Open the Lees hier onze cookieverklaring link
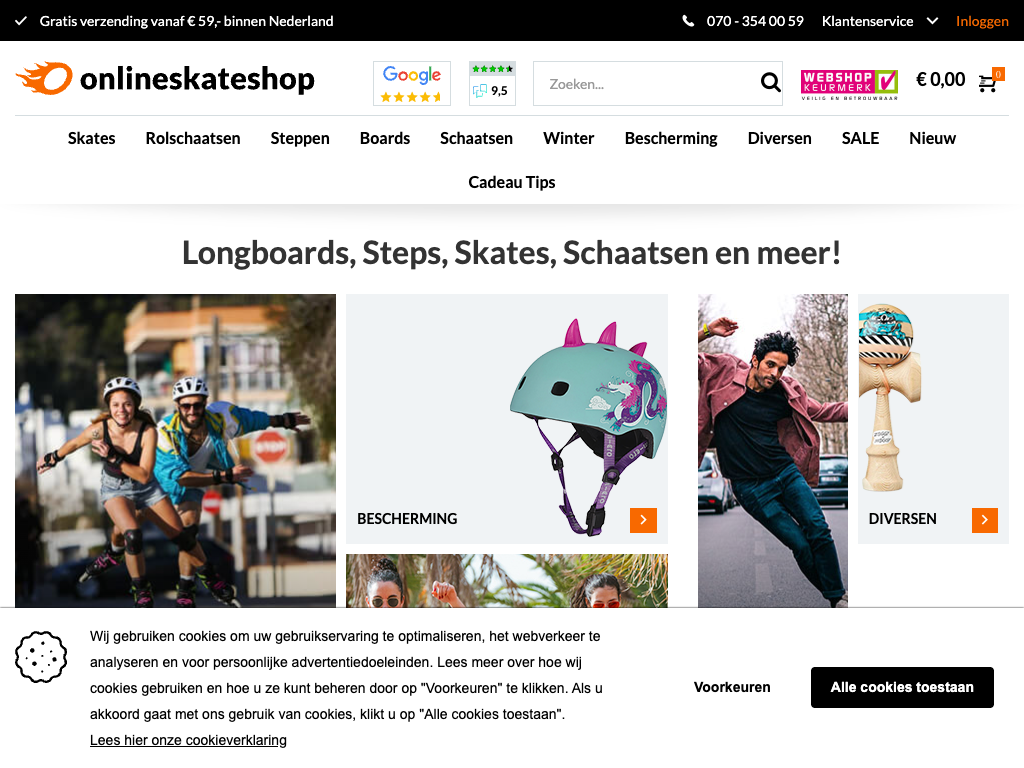Viewport: 1024px width, 768px height. click(188, 740)
